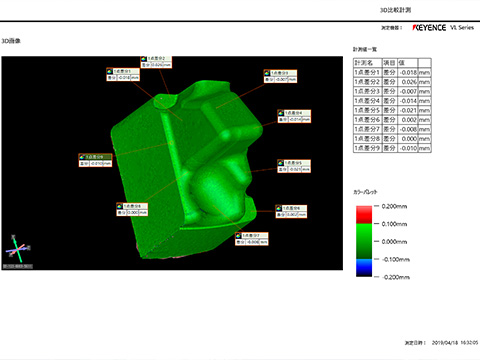
Task: Click the color icon on the 1点差分1 callout
Action: tap(110, 71)
